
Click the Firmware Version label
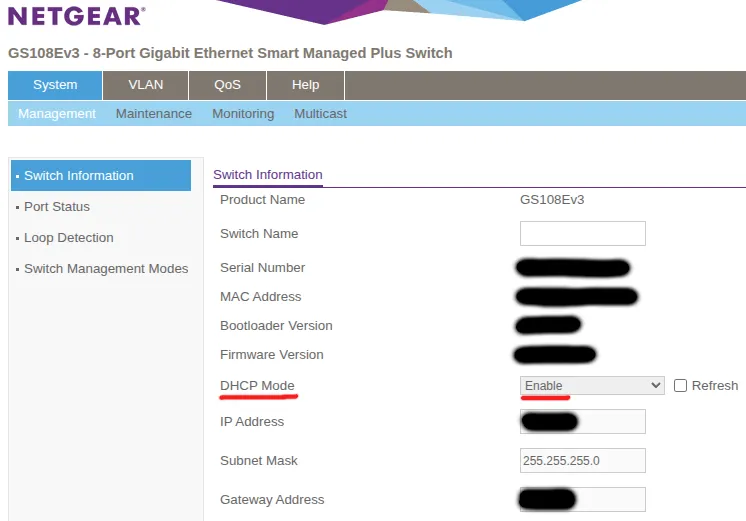272,354
